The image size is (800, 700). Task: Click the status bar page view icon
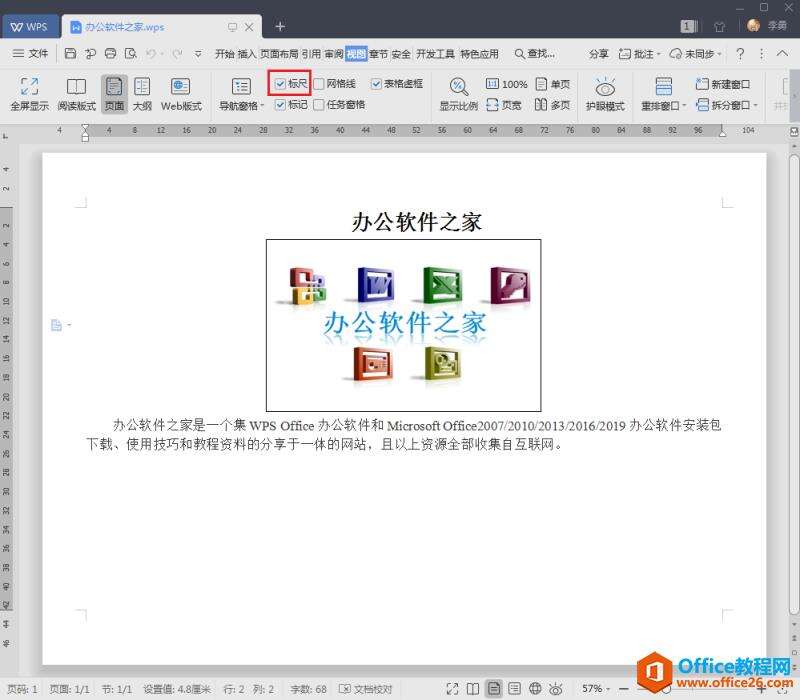click(494, 689)
